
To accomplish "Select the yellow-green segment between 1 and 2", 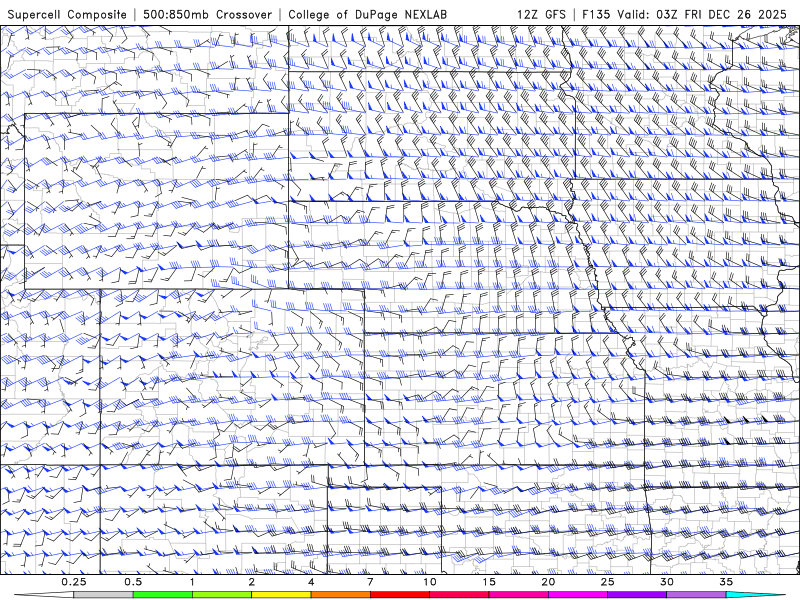I will [x=221, y=595].
